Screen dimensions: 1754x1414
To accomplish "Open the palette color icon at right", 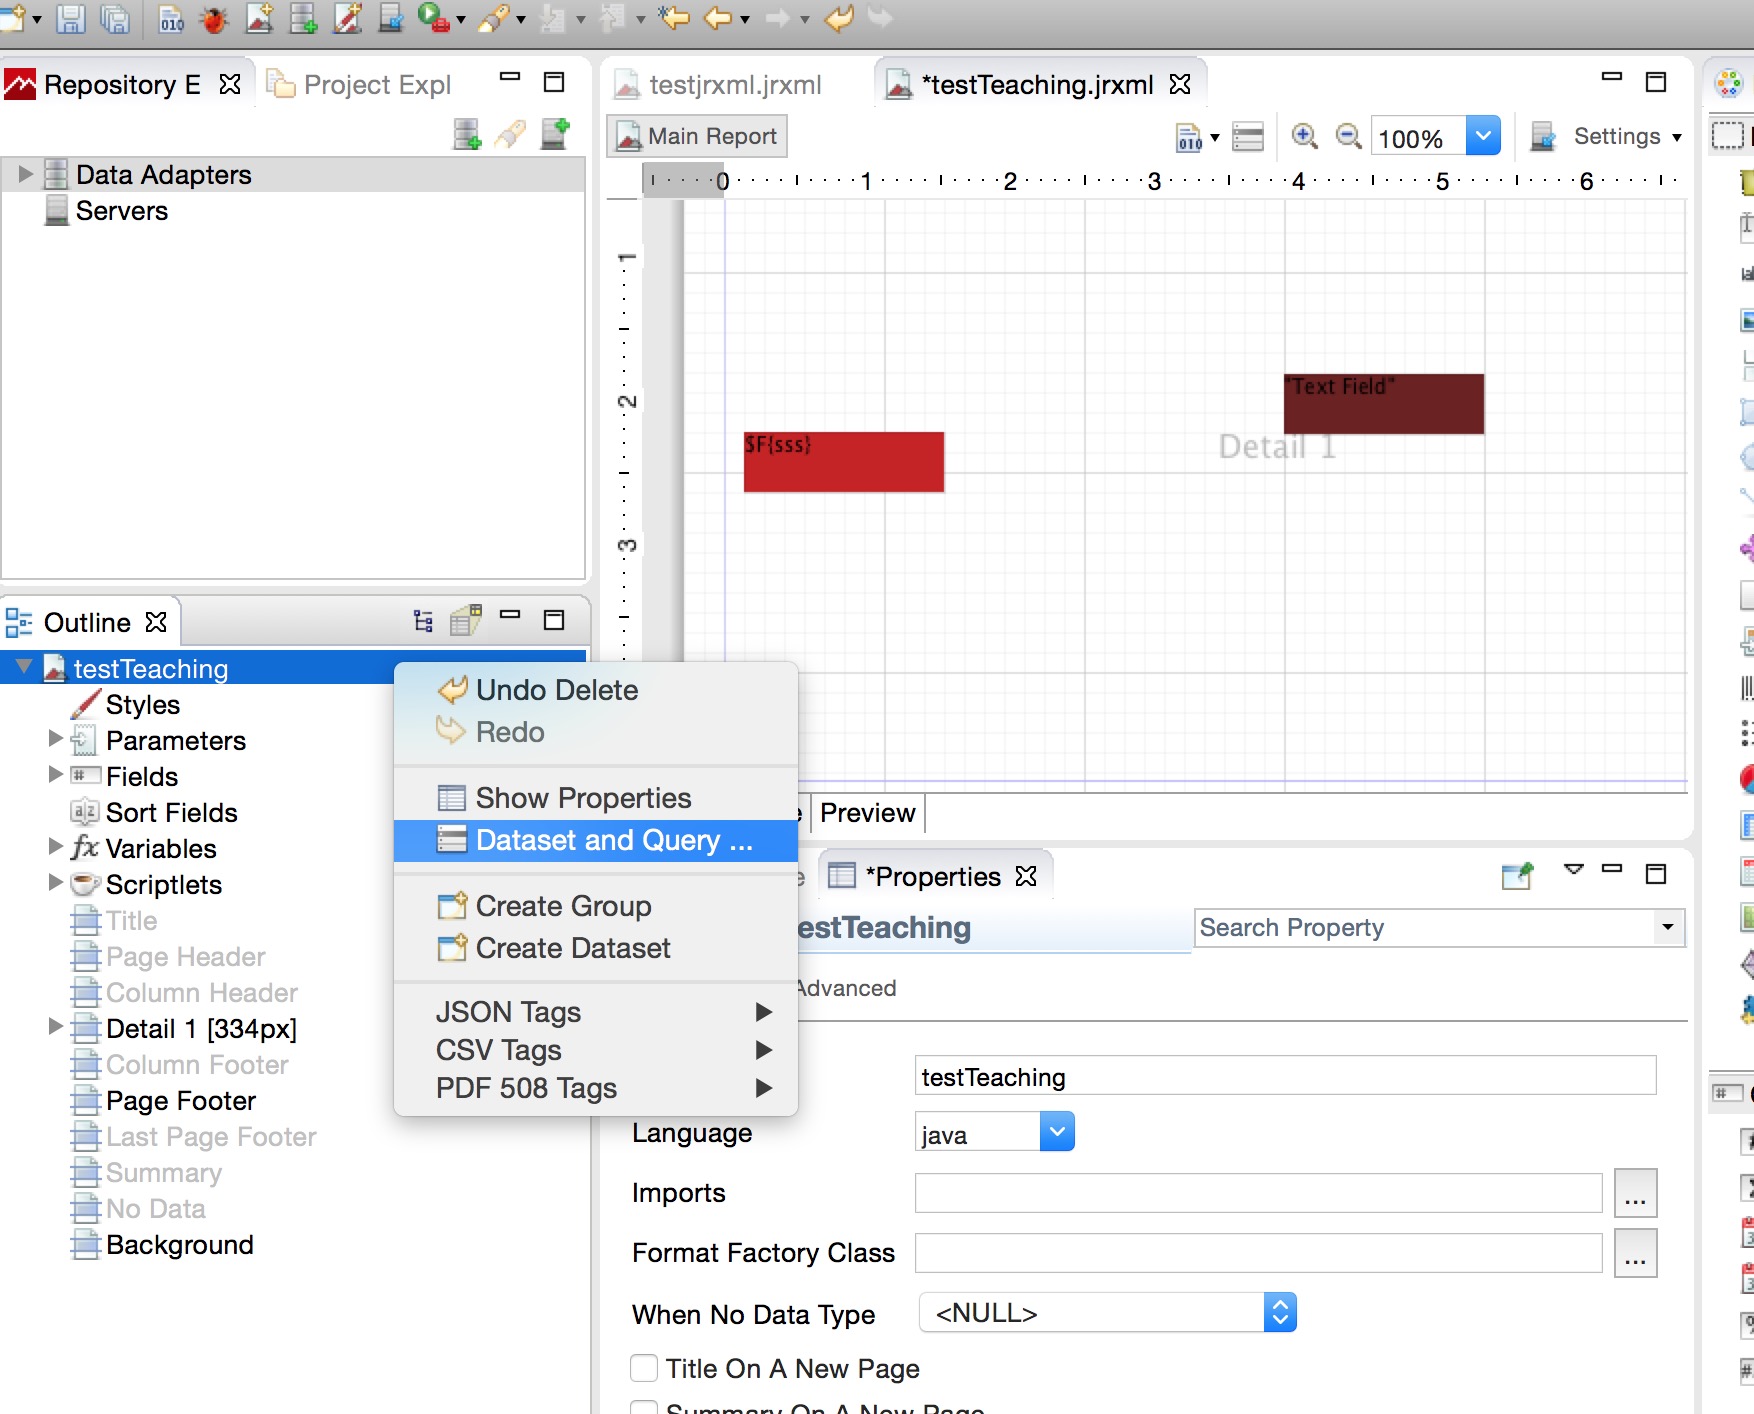I will tap(1729, 83).
